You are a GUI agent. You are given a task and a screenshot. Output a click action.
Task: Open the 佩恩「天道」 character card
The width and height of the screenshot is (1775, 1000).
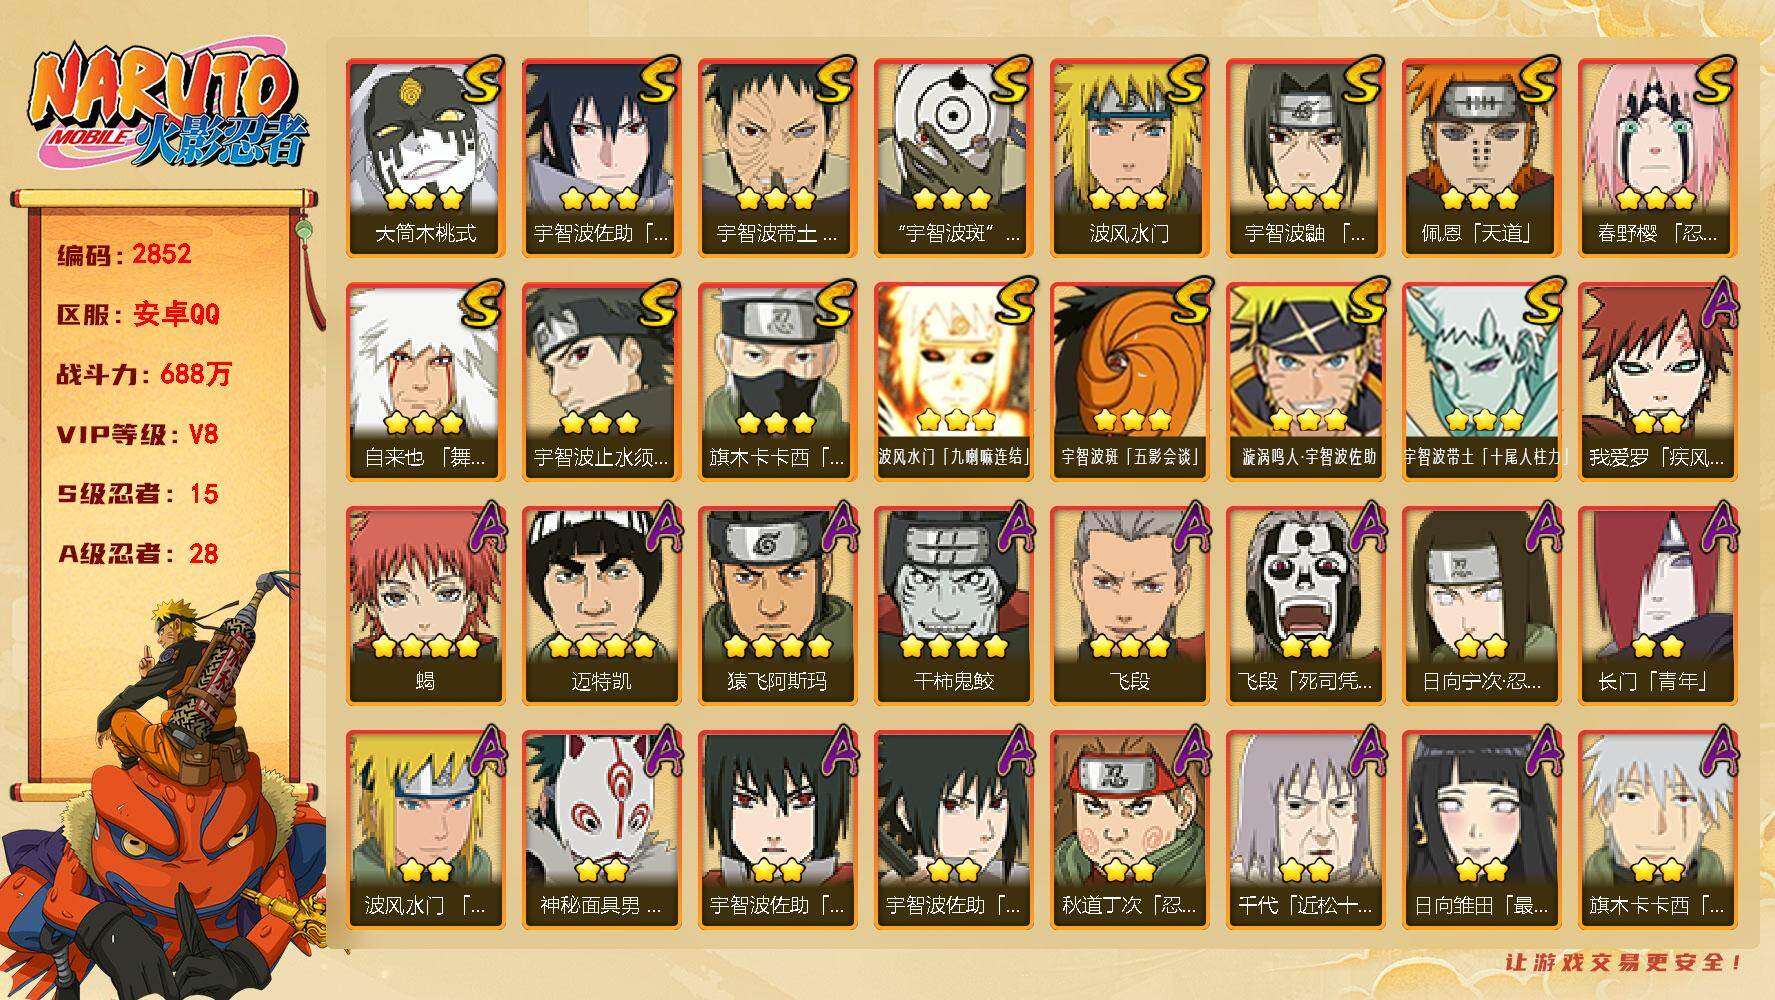(x=1482, y=158)
